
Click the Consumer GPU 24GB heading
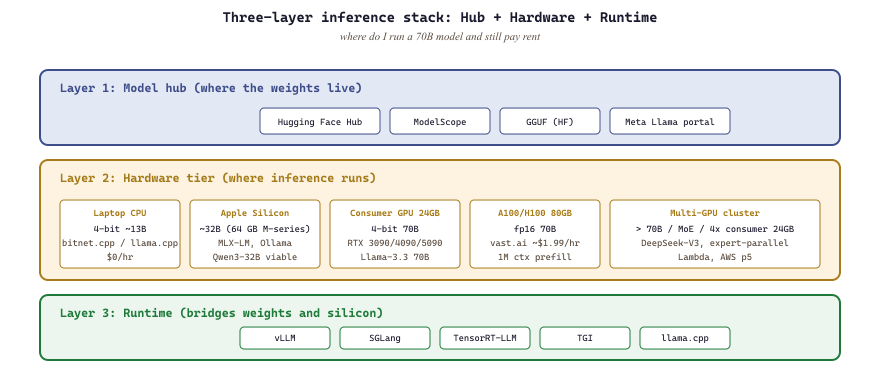[x=395, y=213]
